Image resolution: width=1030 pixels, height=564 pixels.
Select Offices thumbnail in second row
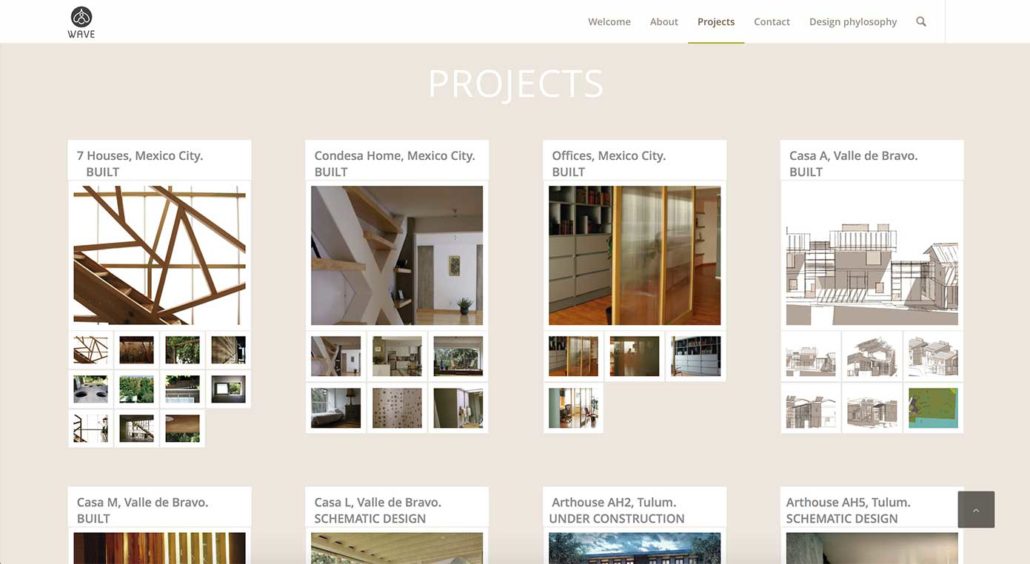pyautogui.click(x=573, y=408)
